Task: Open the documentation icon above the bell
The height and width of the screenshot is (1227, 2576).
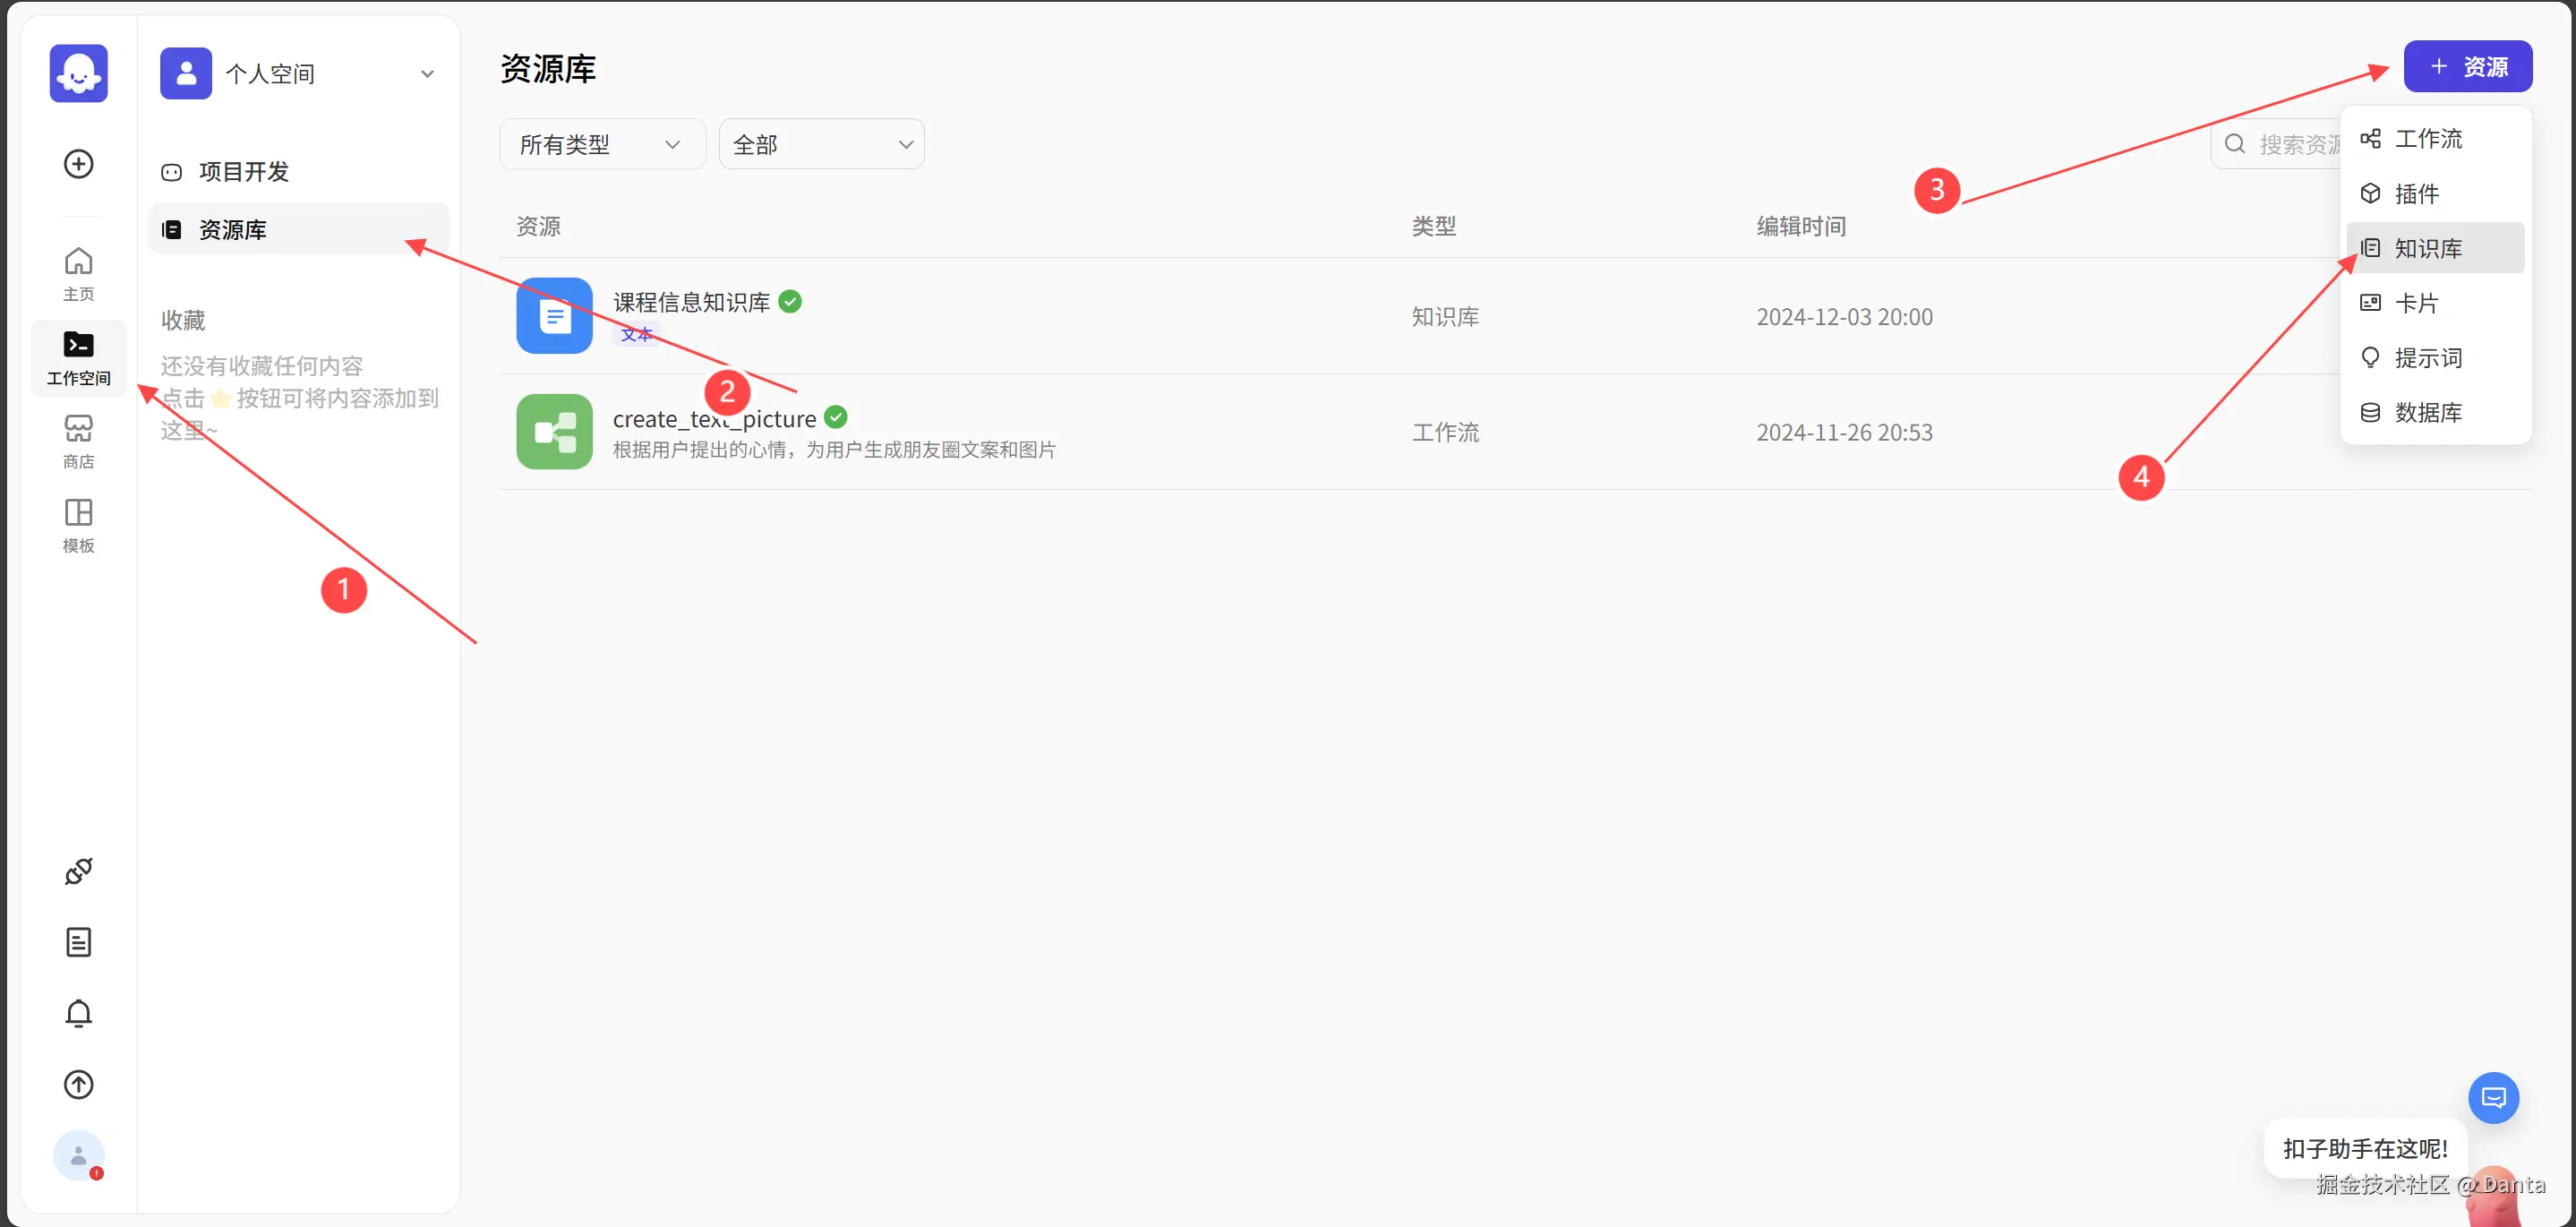Action: click(x=78, y=941)
